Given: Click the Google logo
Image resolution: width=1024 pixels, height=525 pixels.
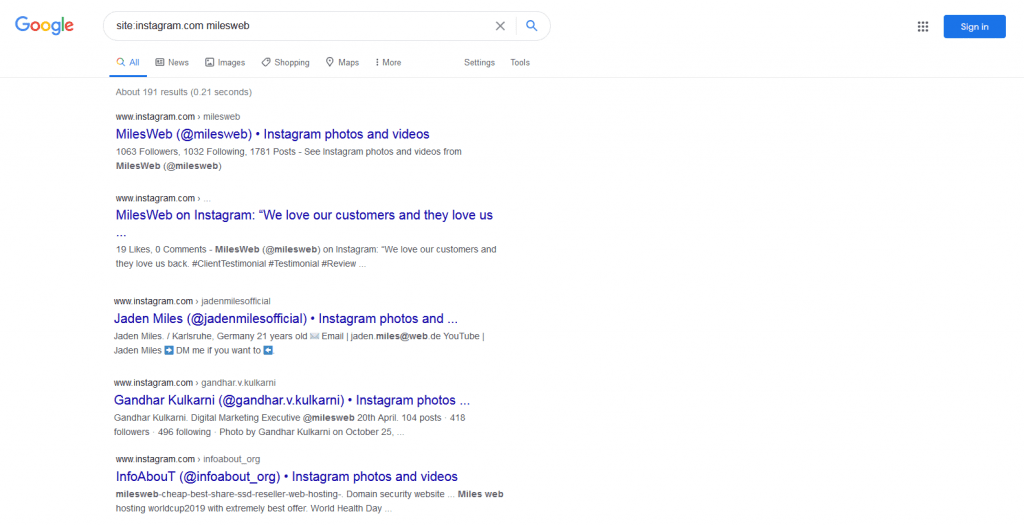Looking at the screenshot, I should tap(44, 25).
